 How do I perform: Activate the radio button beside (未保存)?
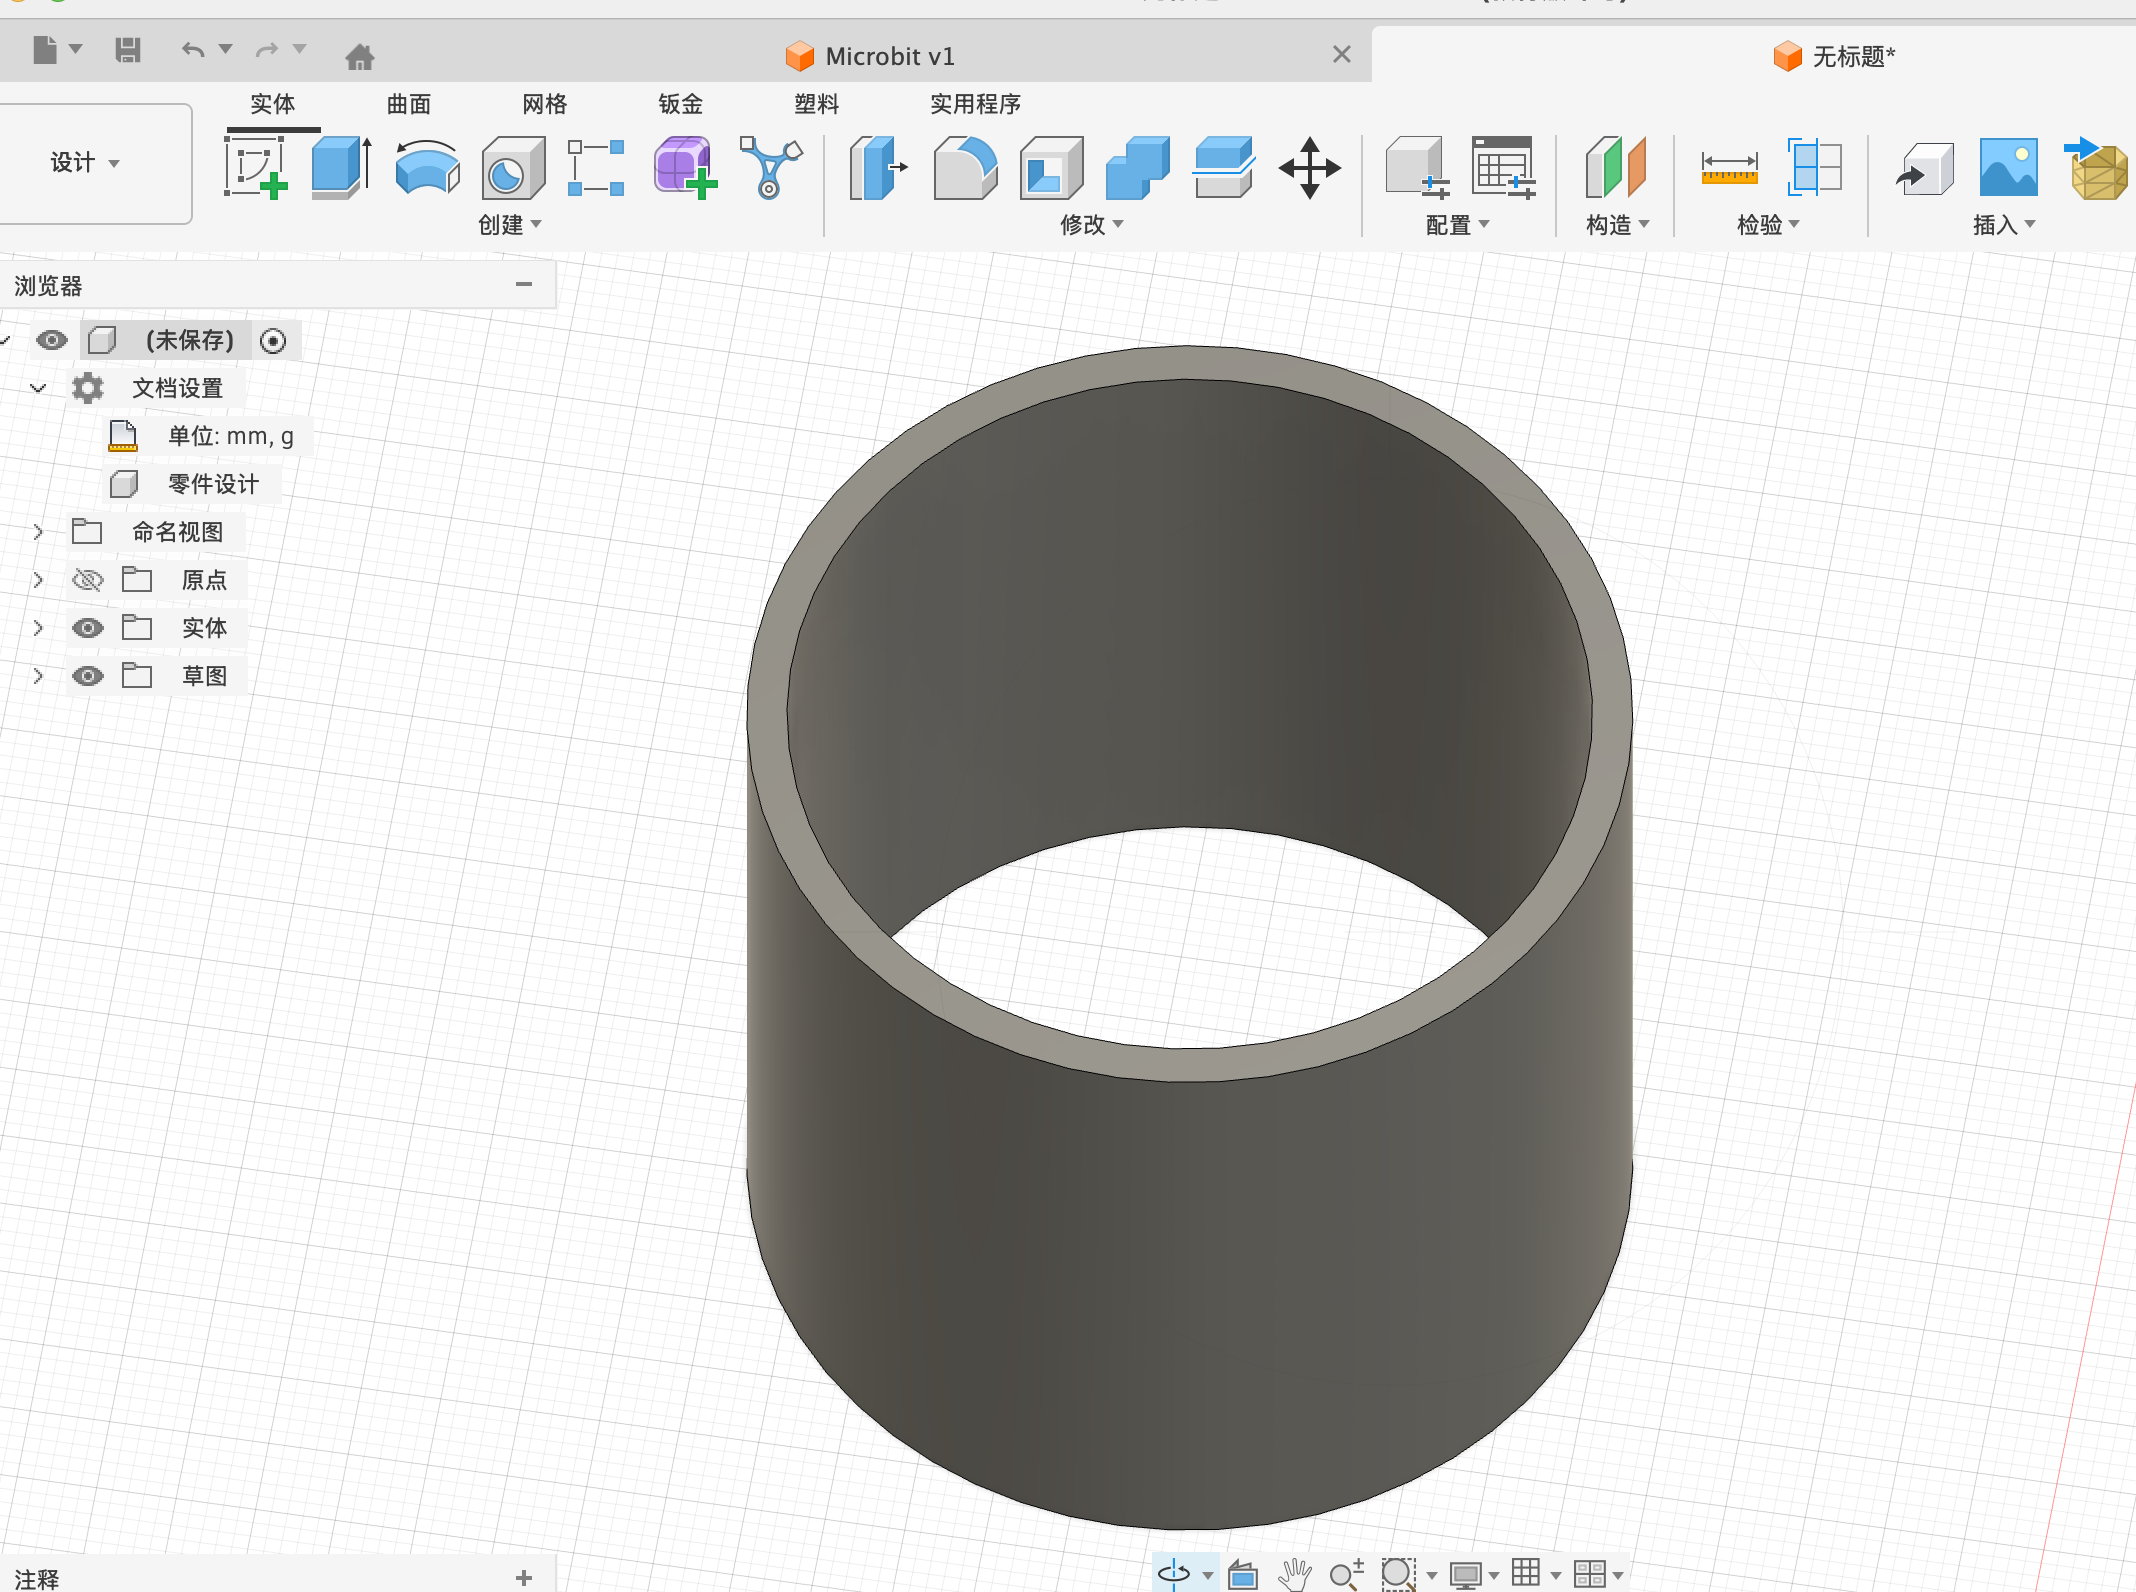(273, 341)
